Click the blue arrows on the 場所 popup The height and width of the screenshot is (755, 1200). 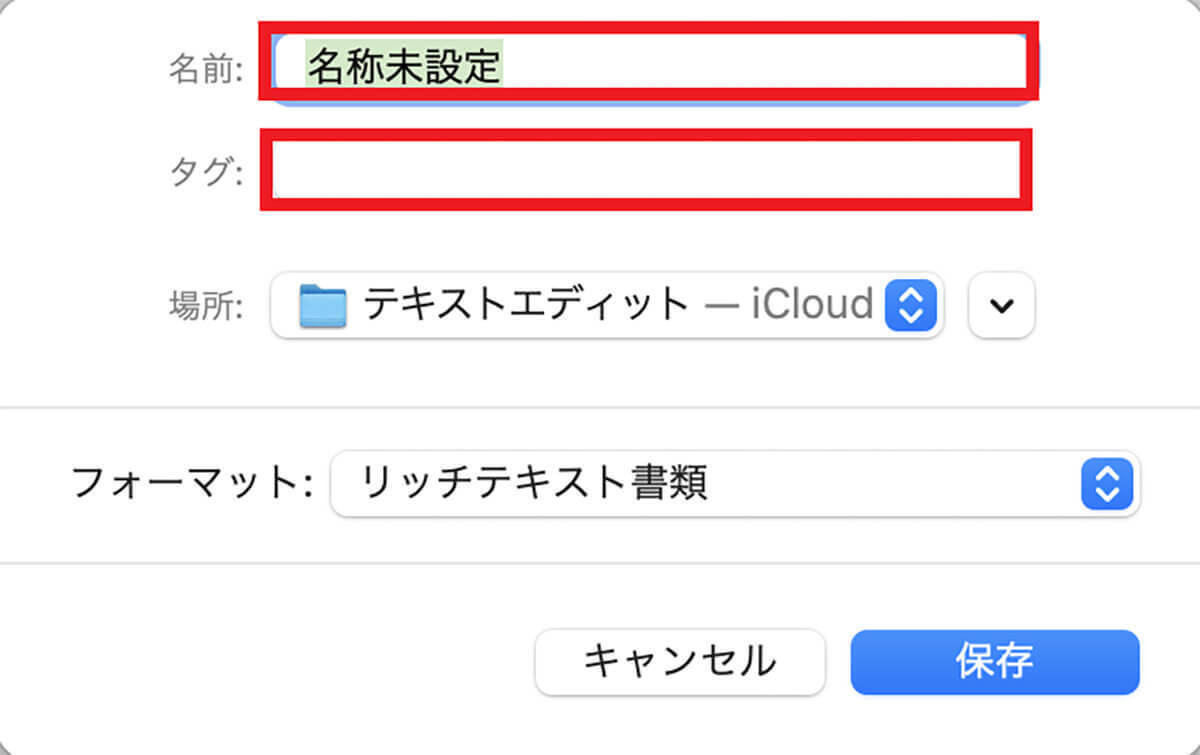(x=910, y=305)
